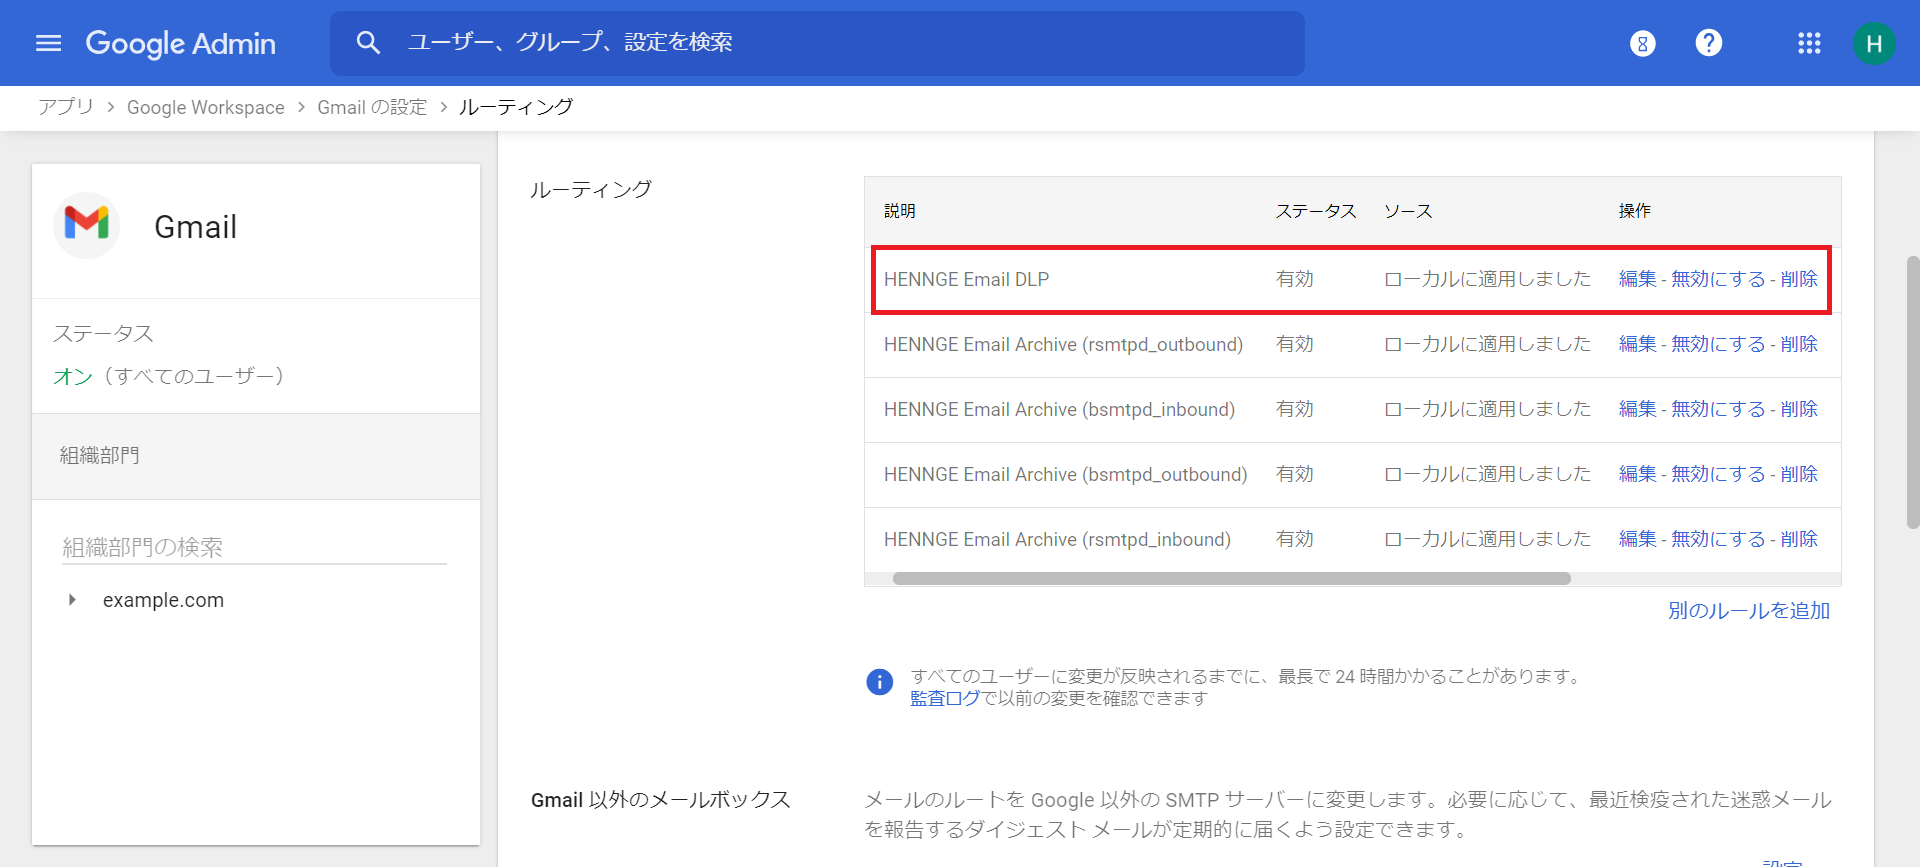The image size is (1920, 867).
Task: Delete the bsmtpd_outbound archive rule
Action: coord(1799,474)
